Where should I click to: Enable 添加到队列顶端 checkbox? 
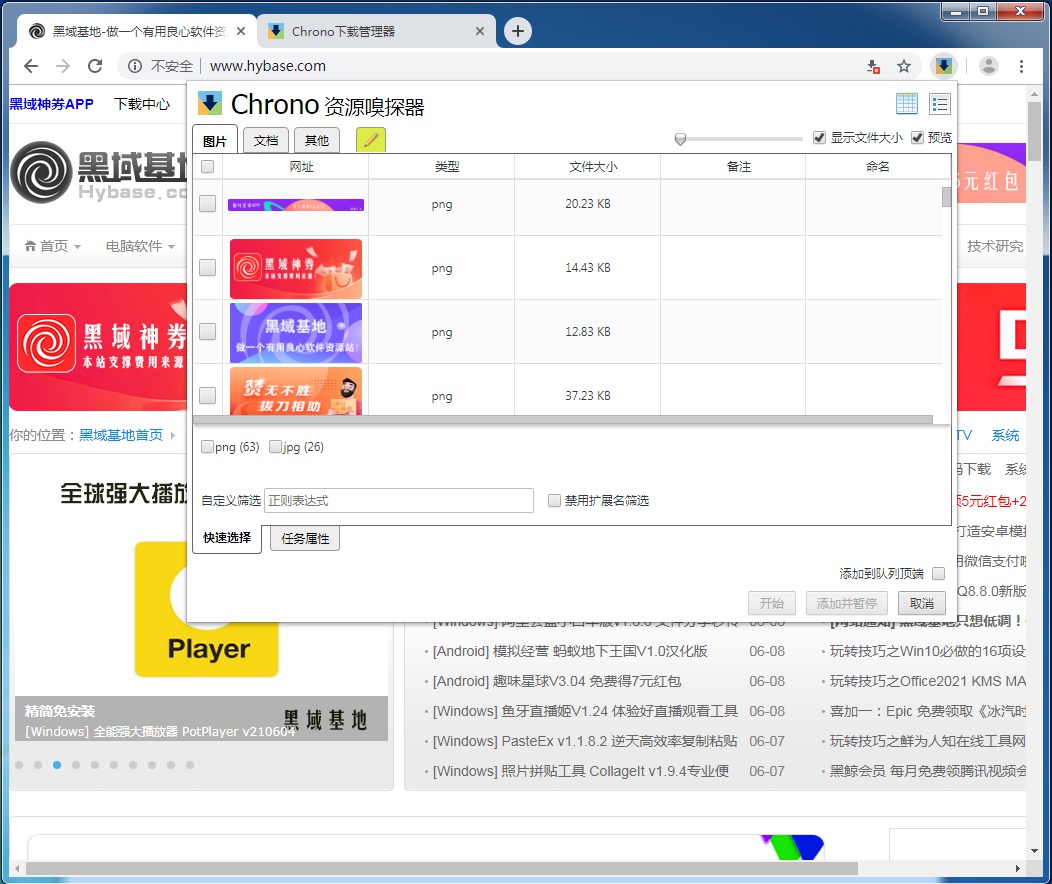939,573
